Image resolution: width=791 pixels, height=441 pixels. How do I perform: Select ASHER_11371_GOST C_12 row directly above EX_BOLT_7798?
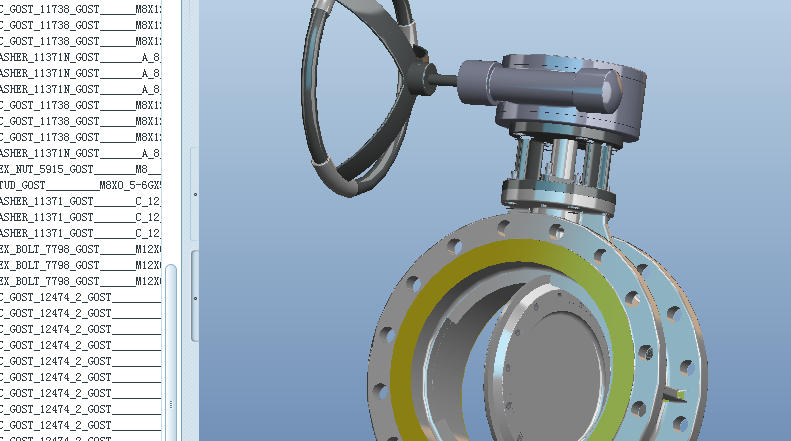point(80,233)
